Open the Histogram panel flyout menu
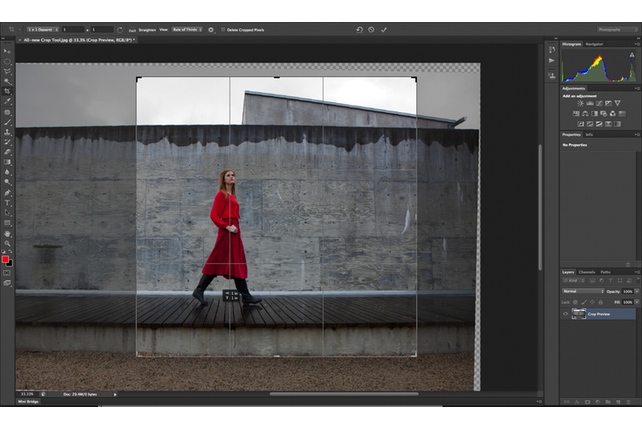This screenshot has height=428, width=642. point(637,44)
